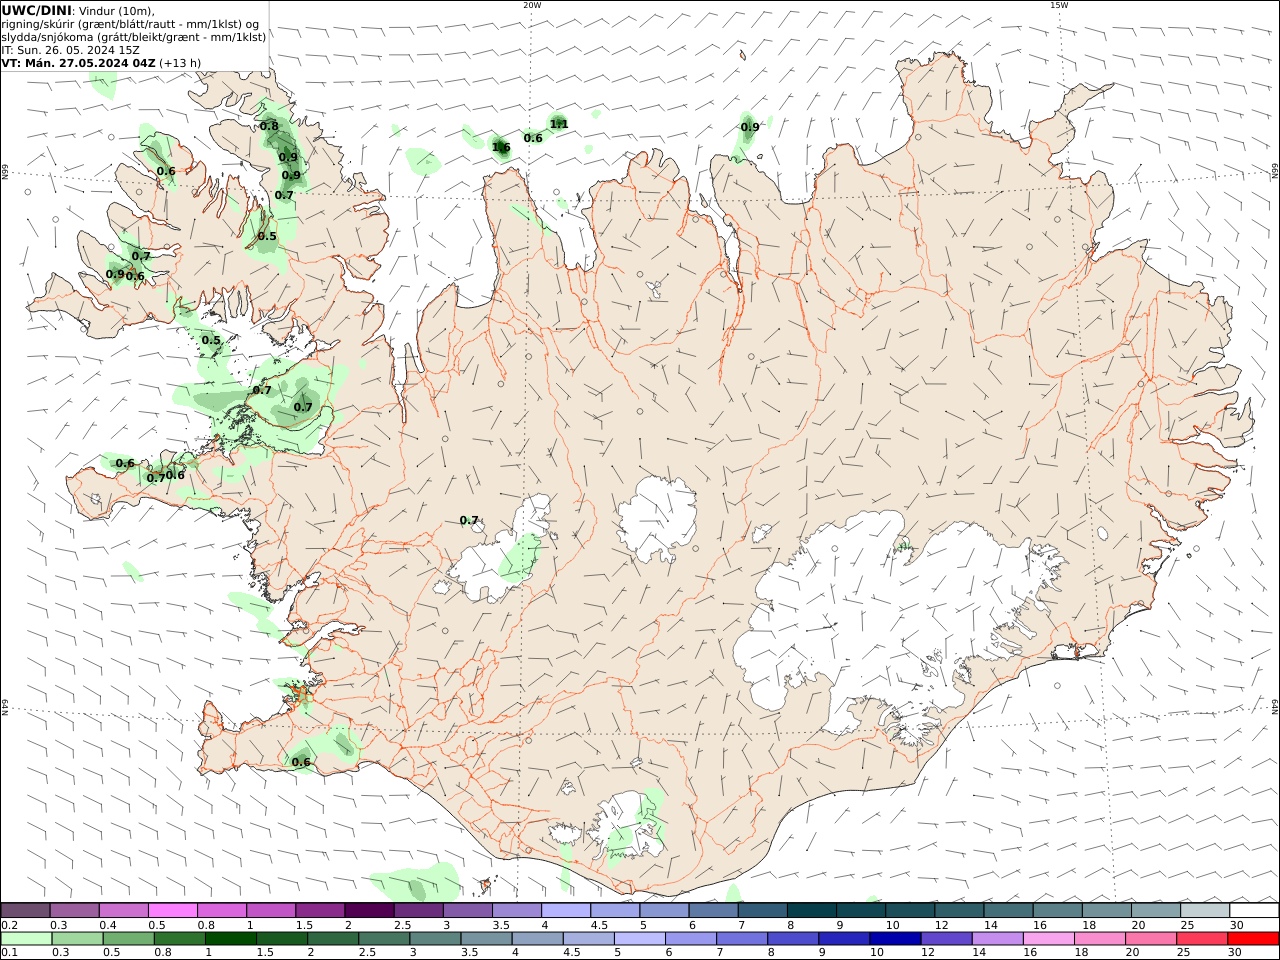
Task: Click the lower legend green swatch labelled 0.8
Action: [180, 939]
